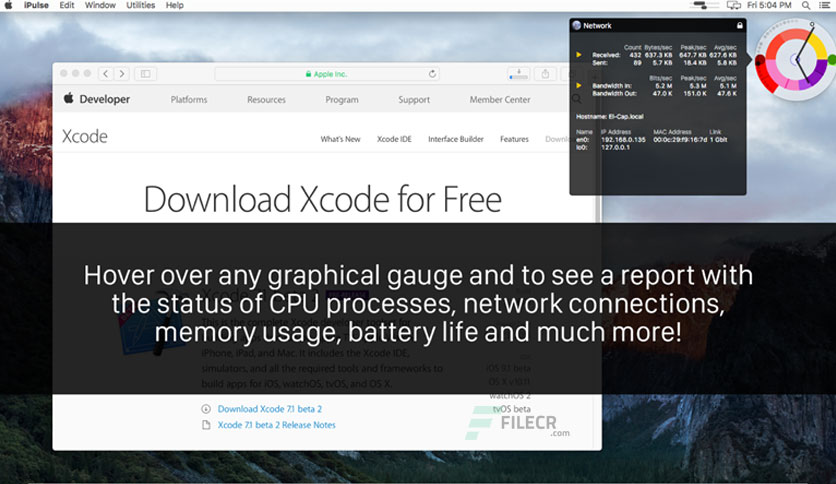This screenshot has height=484, width=836.
Task: Go forward in the Safari window
Action: 122,74
